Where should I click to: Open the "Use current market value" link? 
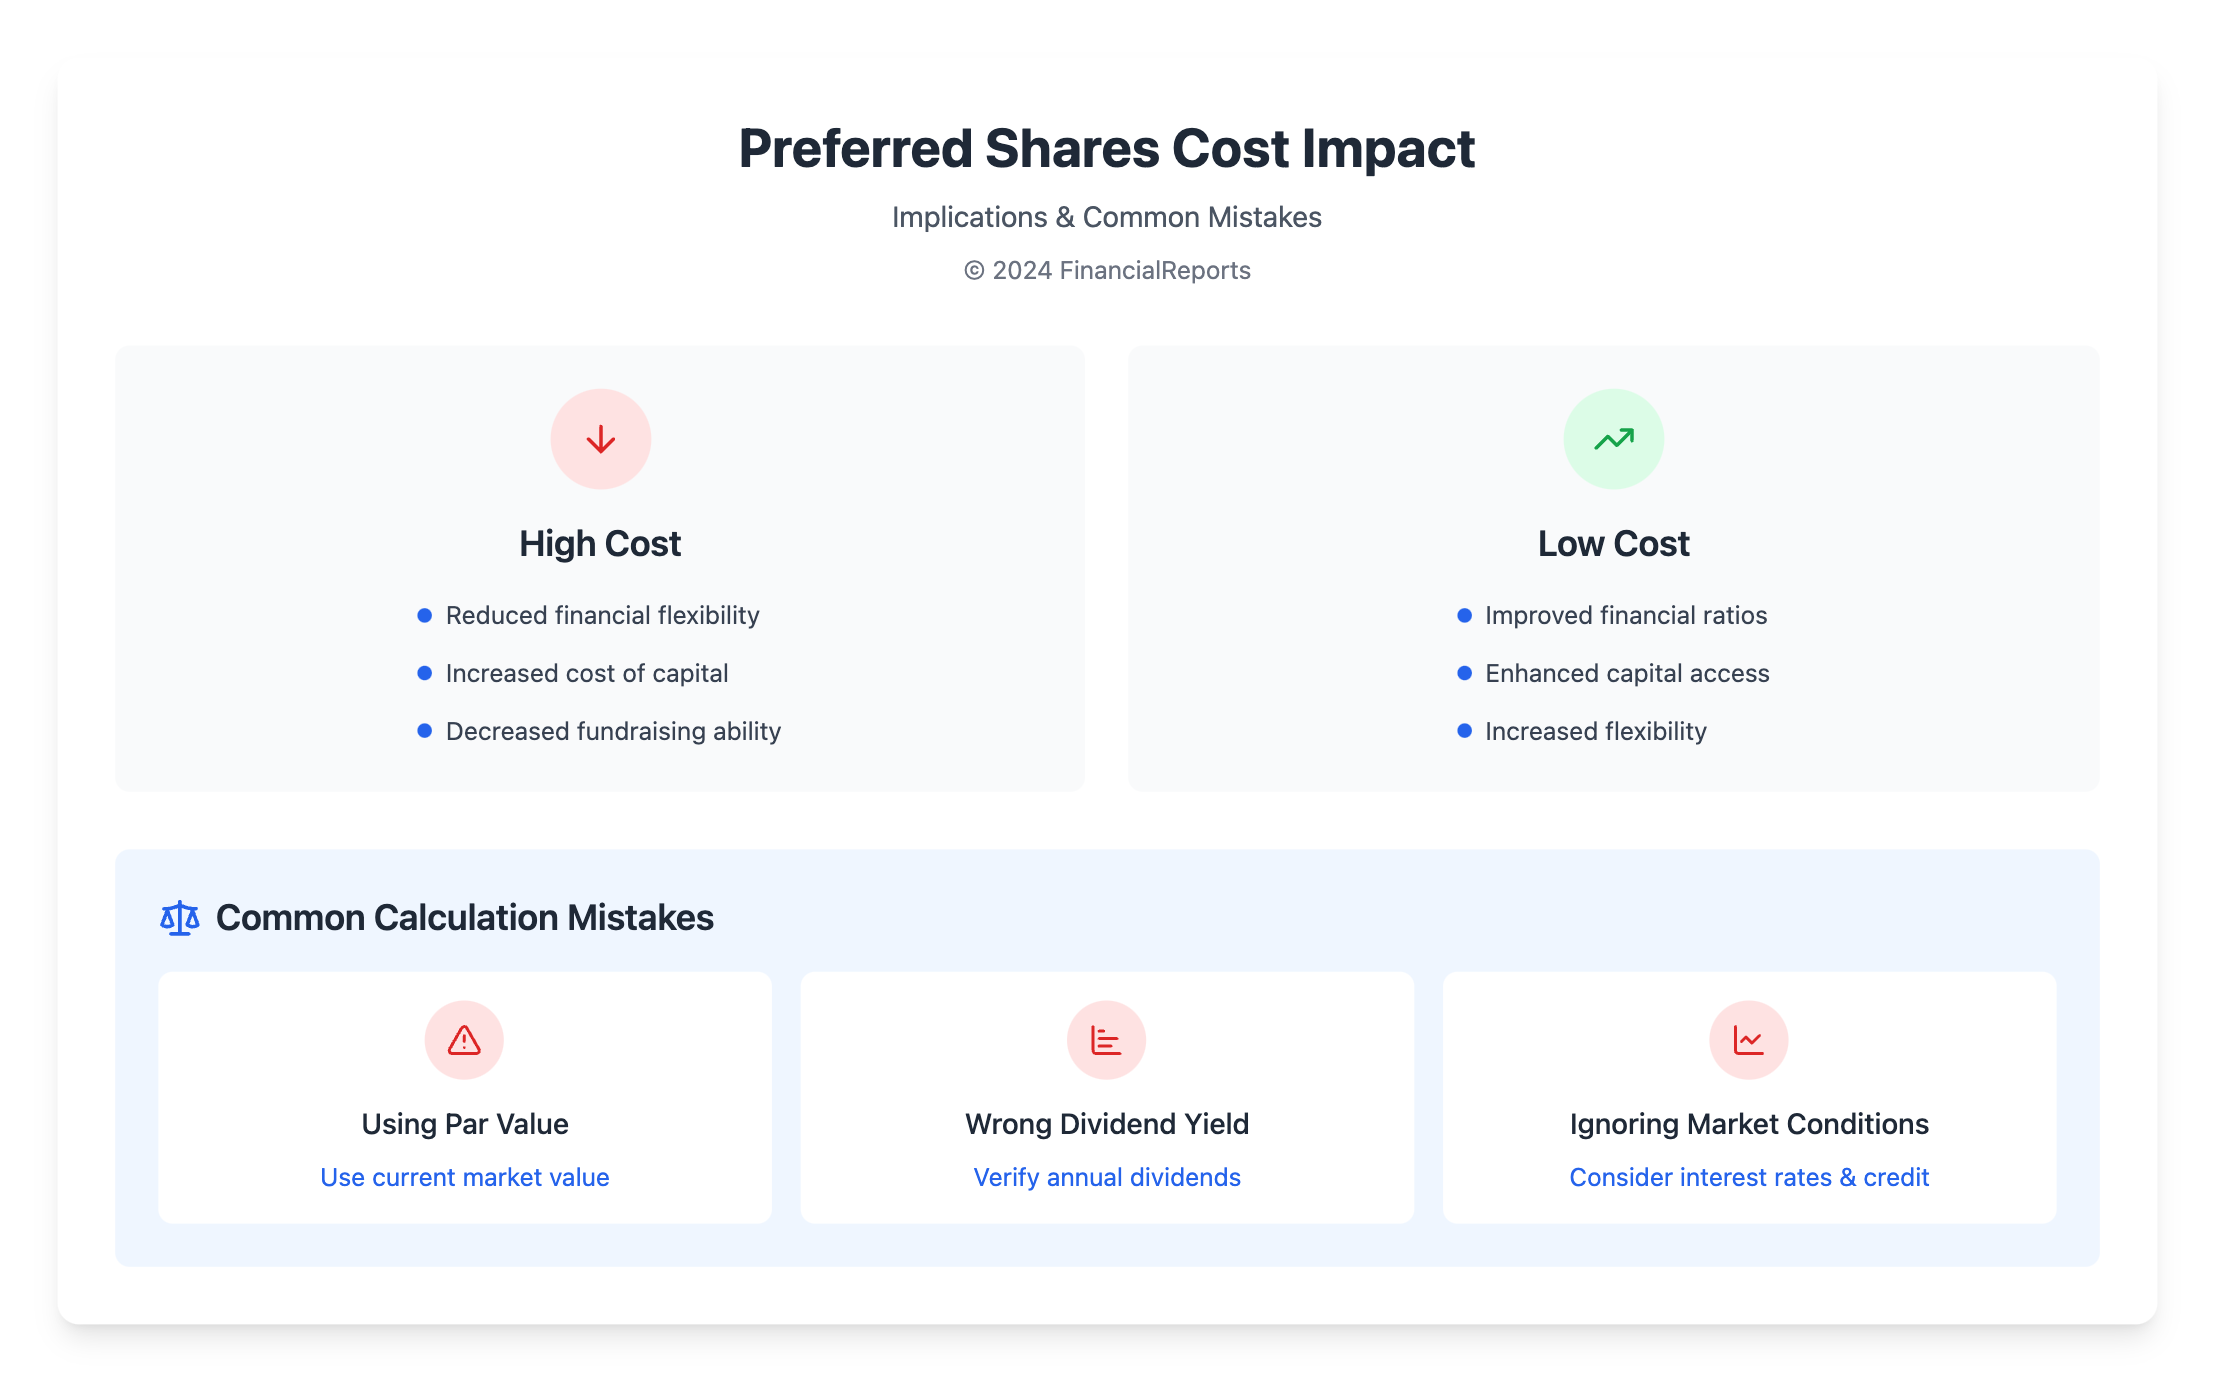click(464, 1177)
